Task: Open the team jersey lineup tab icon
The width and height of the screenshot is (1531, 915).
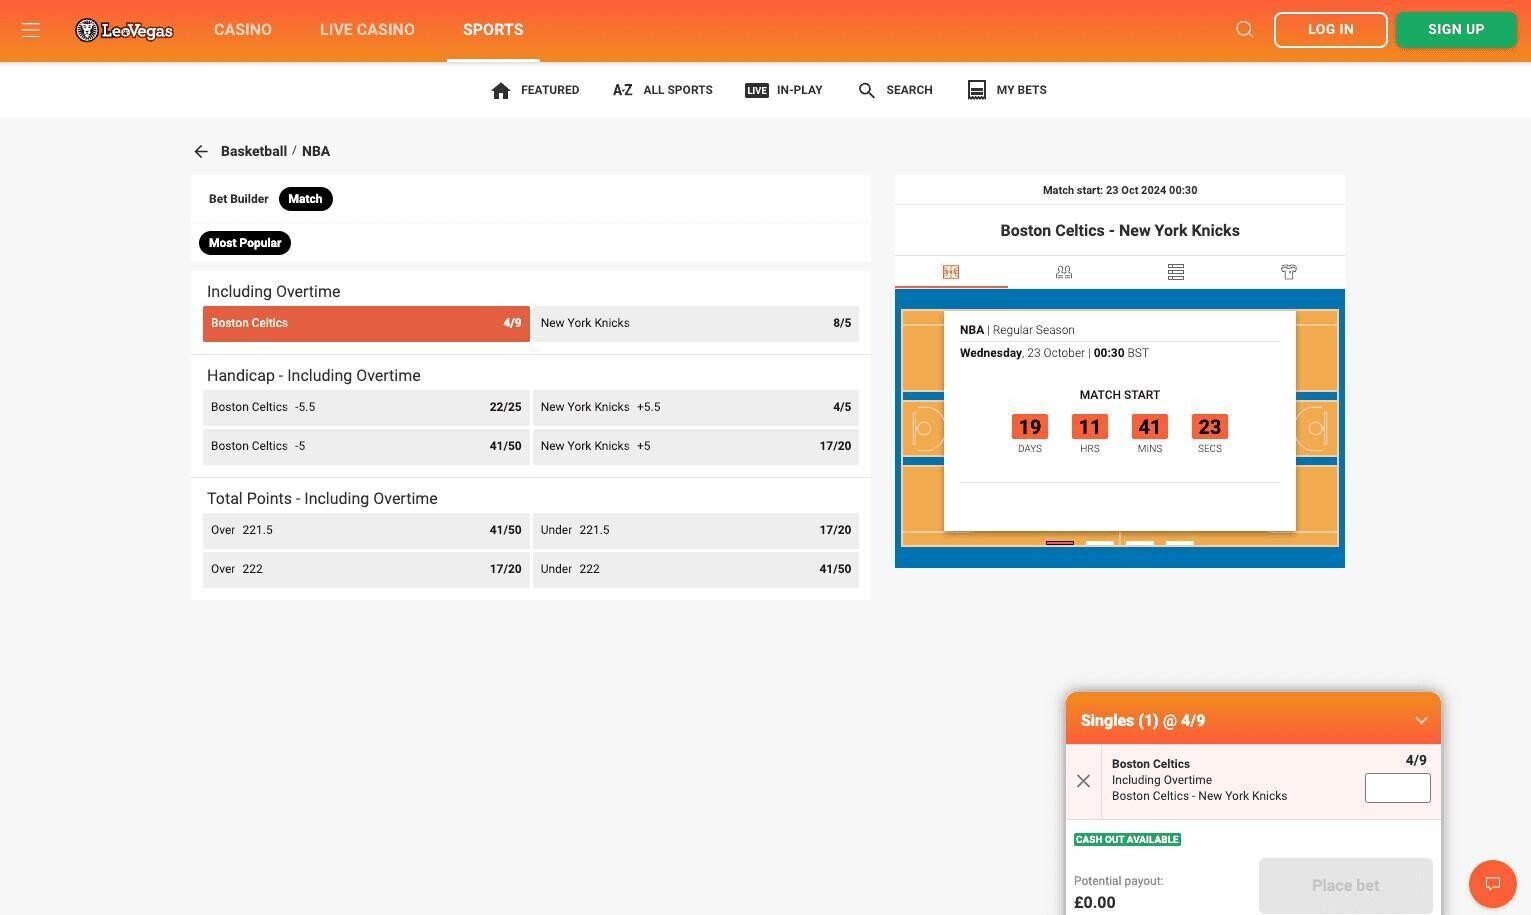Action: tap(1289, 272)
